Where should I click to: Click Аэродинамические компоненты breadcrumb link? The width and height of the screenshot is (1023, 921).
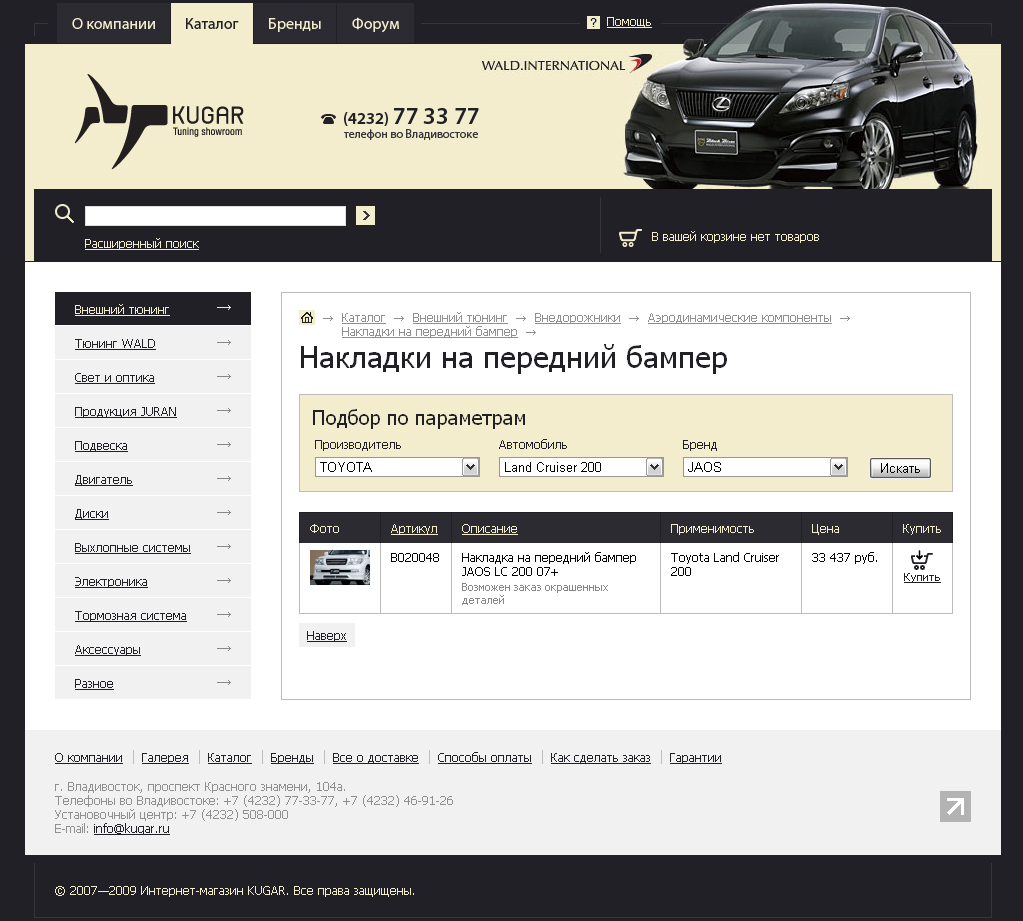739,318
